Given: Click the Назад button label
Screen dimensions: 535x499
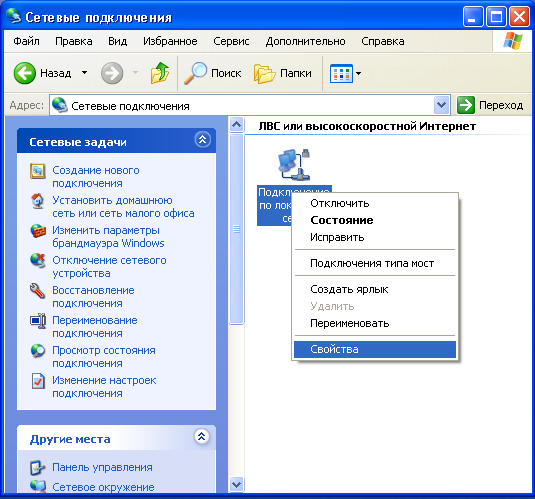Looking at the screenshot, I should (56, 73).
